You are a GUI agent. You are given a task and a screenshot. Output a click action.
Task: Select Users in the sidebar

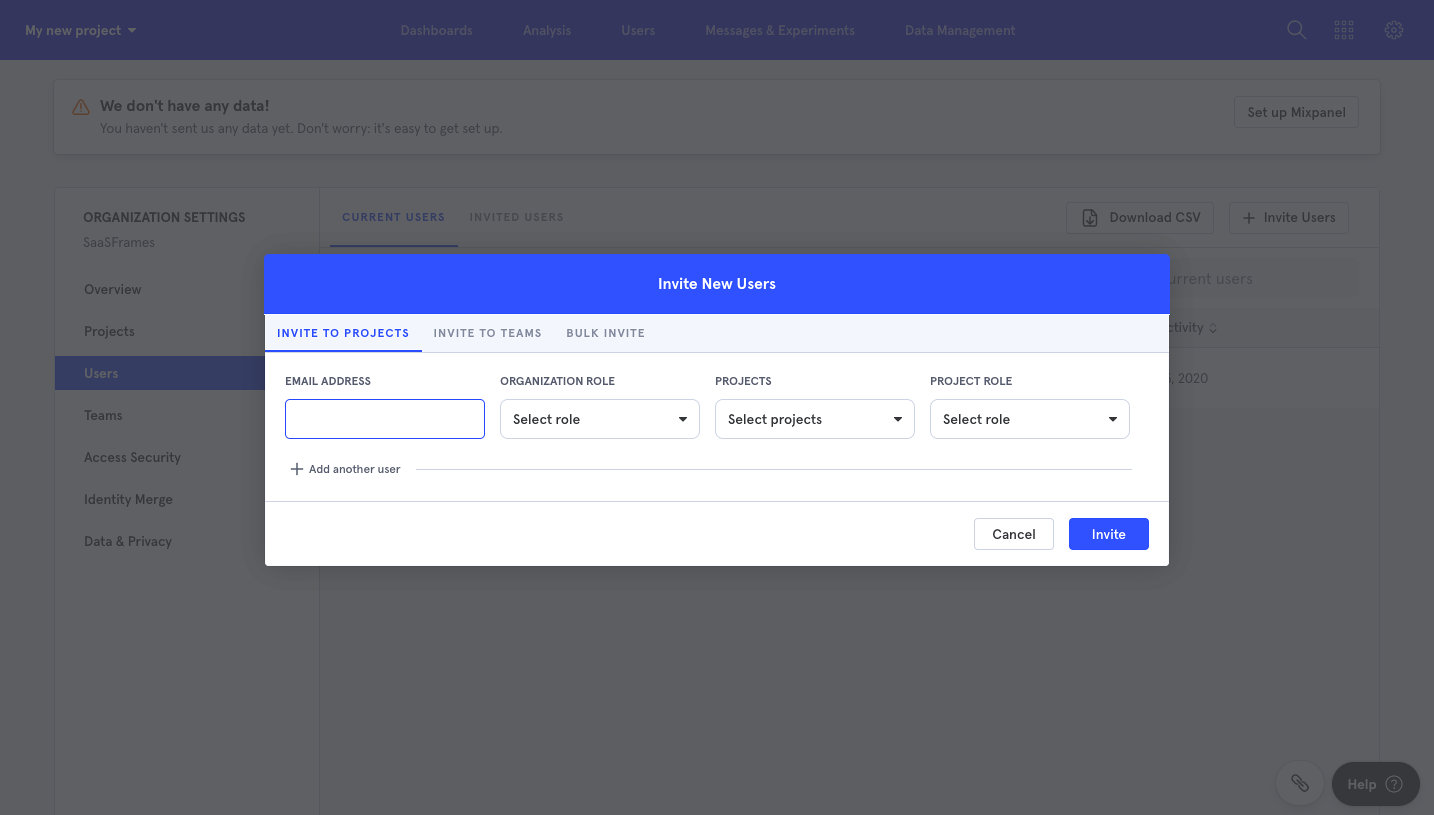160,373
